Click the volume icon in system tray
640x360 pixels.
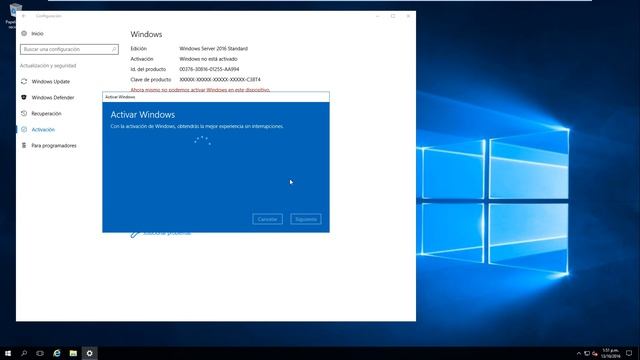pos(595,353)
